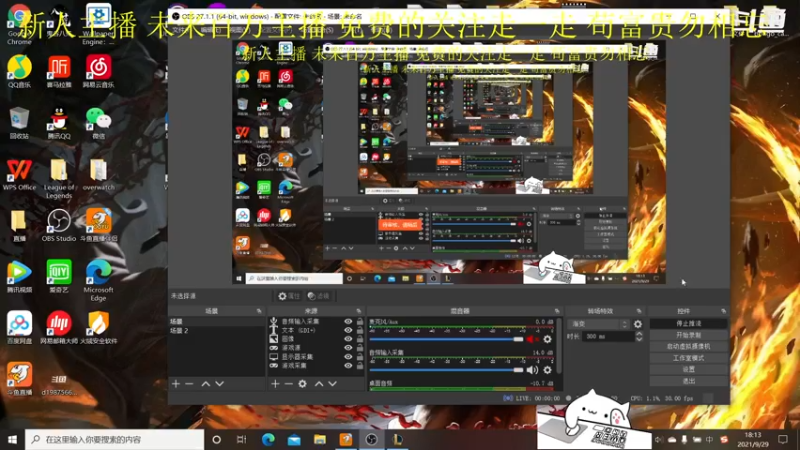The height and width of the screenshot is (450, 800).
Task: Open settings gear for 音频输入采集 mixer channel
Action: click(x=547, y=370)
